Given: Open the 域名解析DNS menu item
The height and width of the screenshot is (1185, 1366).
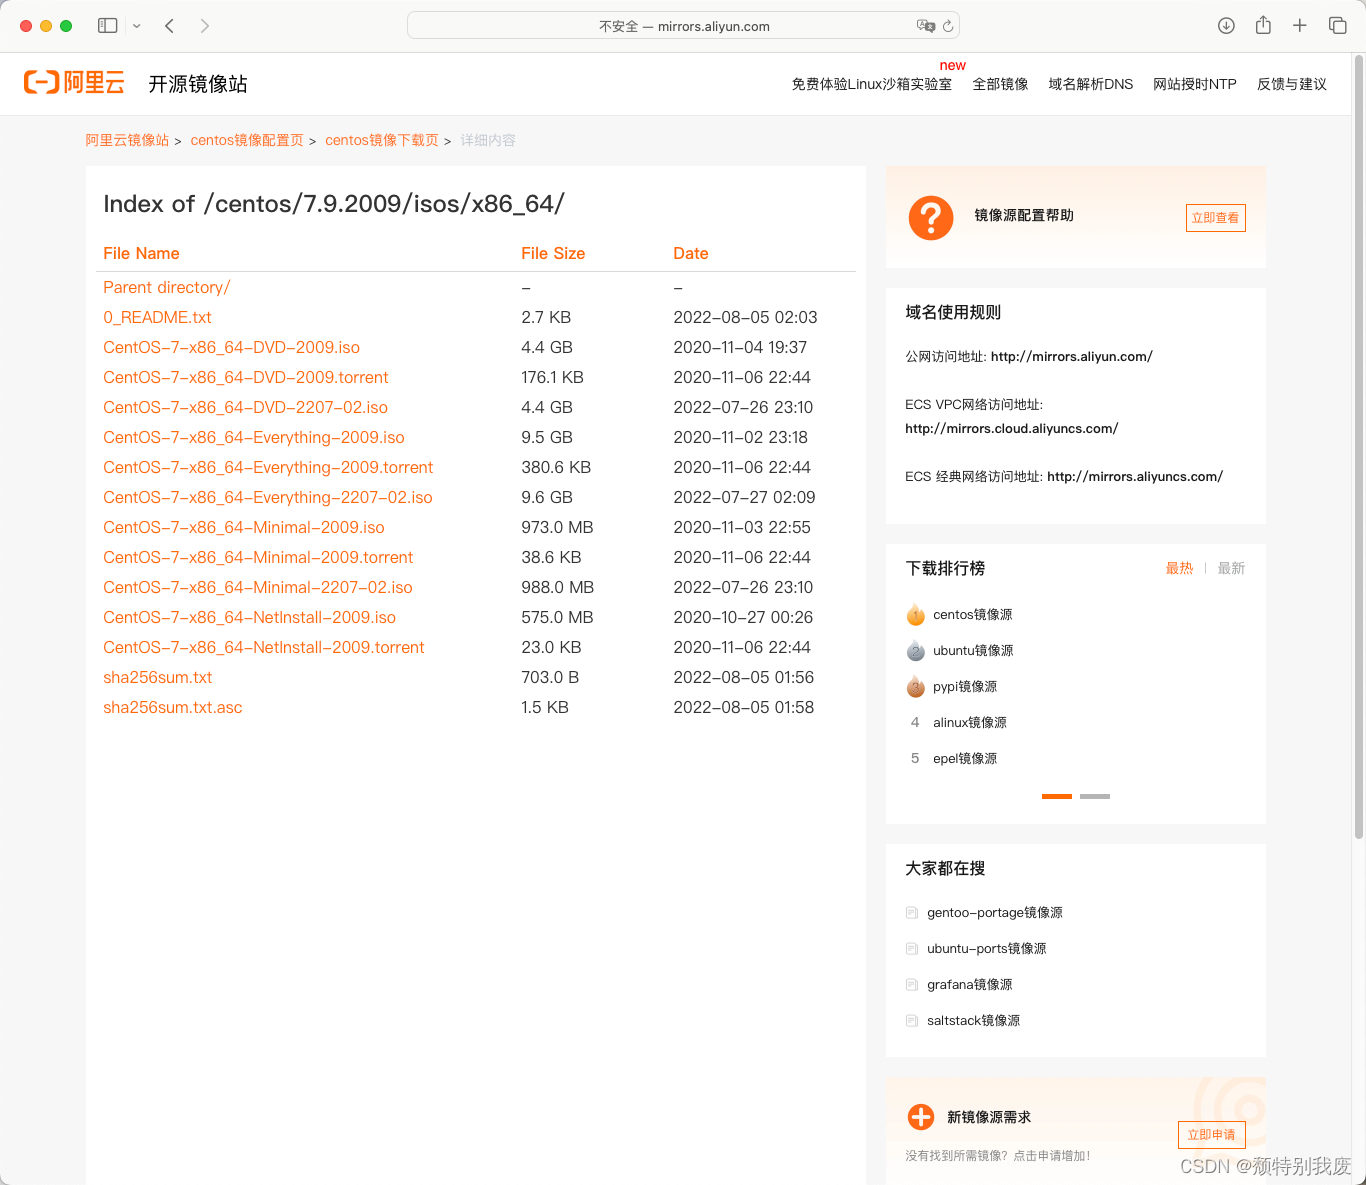Looking at the screenshot, I should (x=1091, y=84).
